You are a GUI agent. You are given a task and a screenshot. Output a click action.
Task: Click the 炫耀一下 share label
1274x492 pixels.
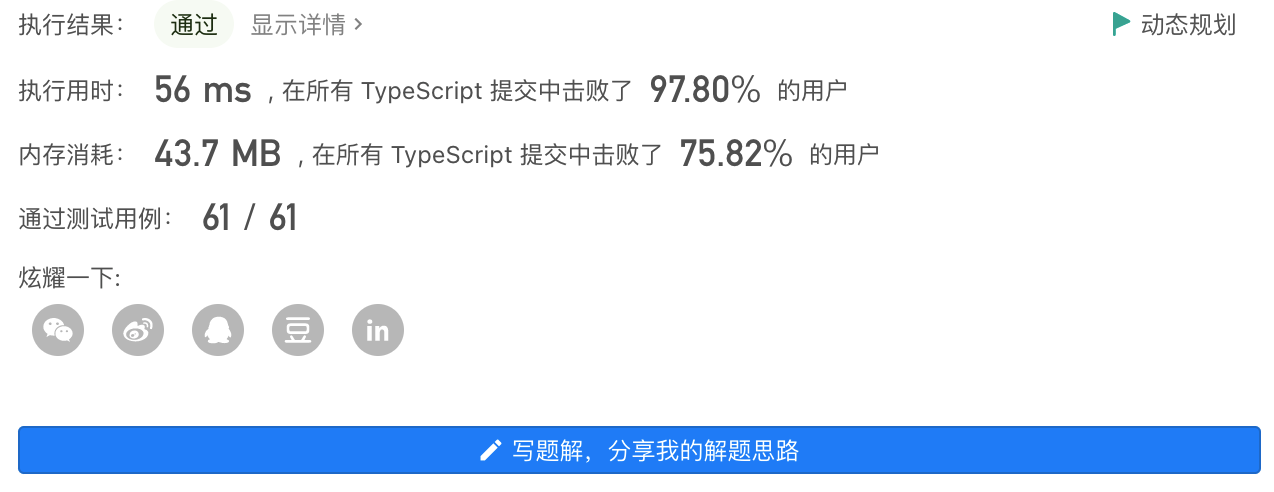[70, 278]
